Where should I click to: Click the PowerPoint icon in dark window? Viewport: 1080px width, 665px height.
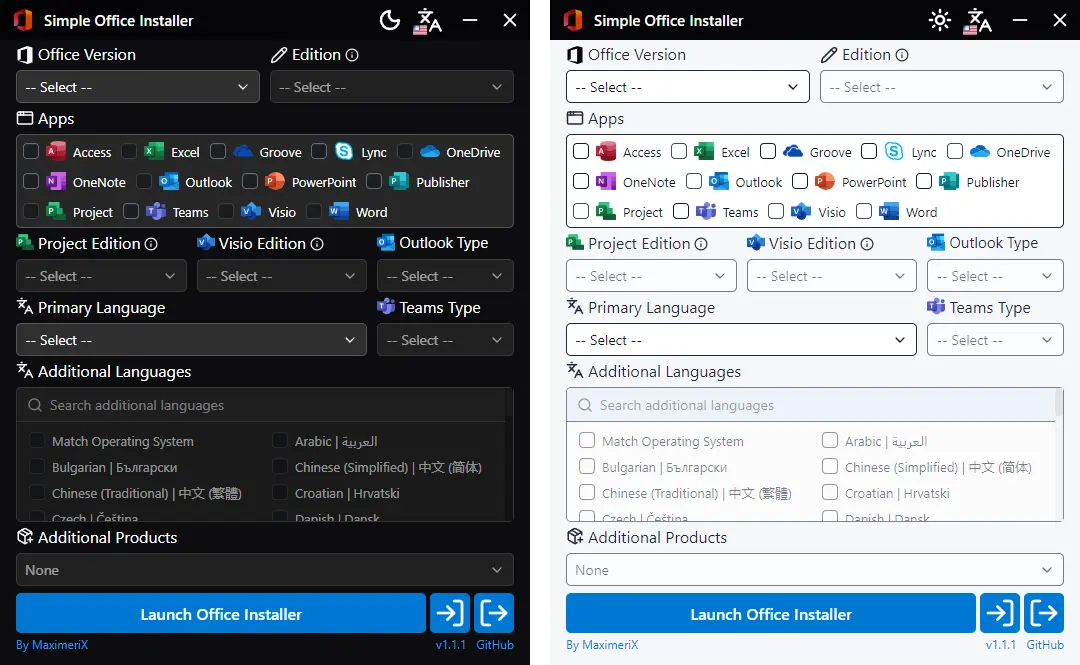(275, 181)
